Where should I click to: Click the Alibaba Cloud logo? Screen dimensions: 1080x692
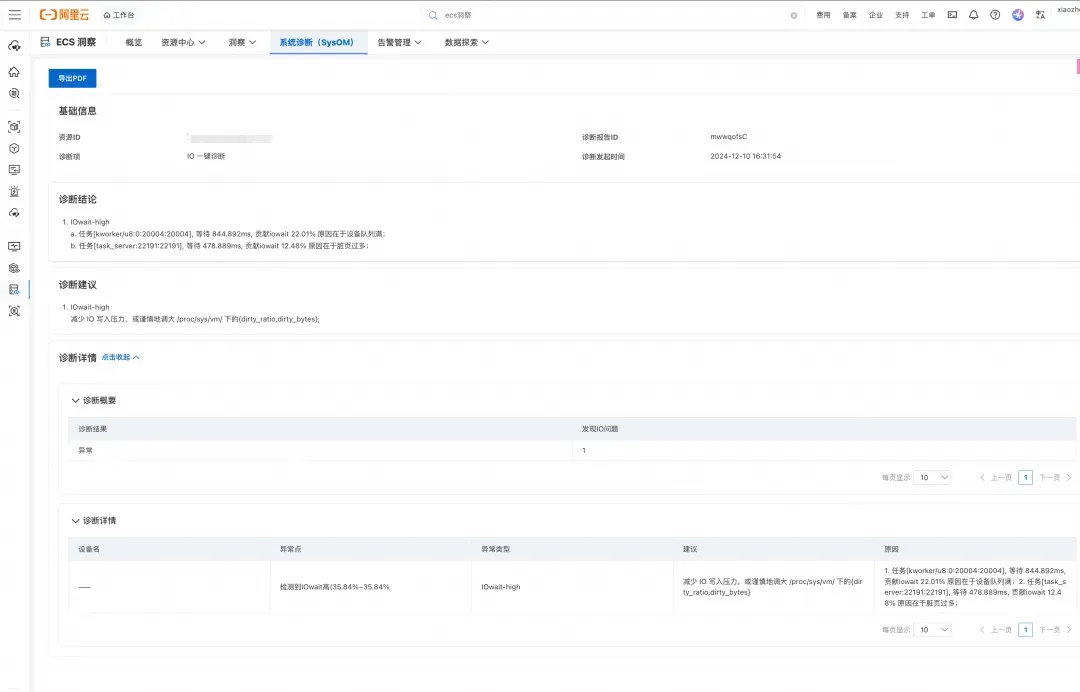point(64,14)
